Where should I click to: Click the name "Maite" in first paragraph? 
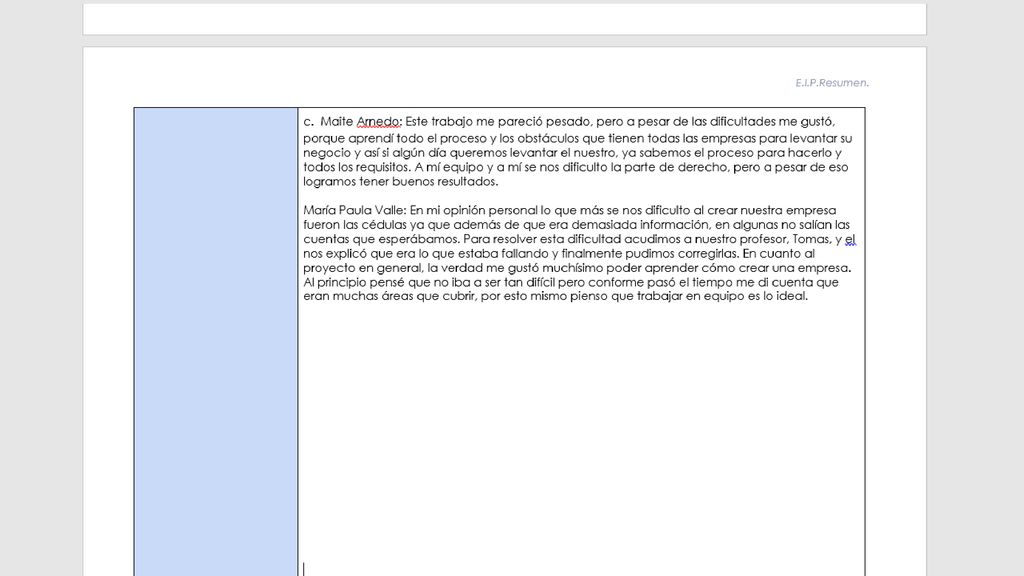(x=336, y=121)
